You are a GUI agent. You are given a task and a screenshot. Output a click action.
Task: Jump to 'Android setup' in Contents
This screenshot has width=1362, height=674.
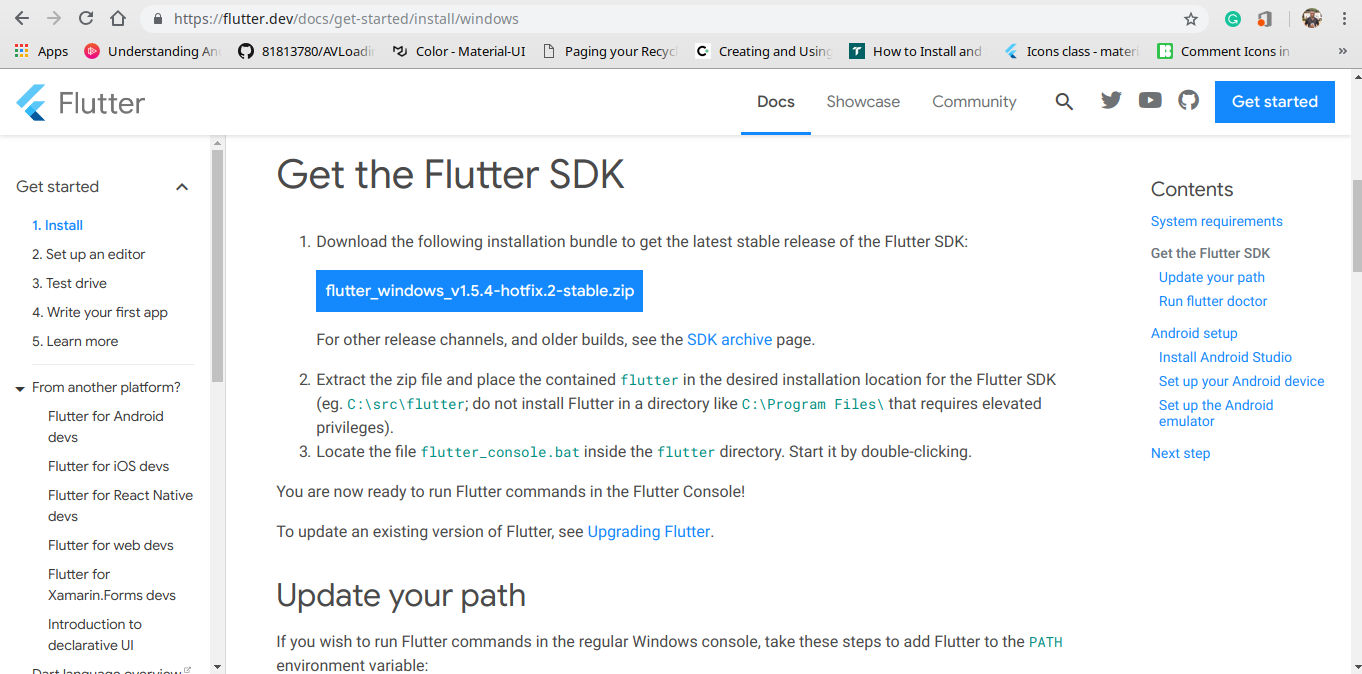tap(1194, 333)
